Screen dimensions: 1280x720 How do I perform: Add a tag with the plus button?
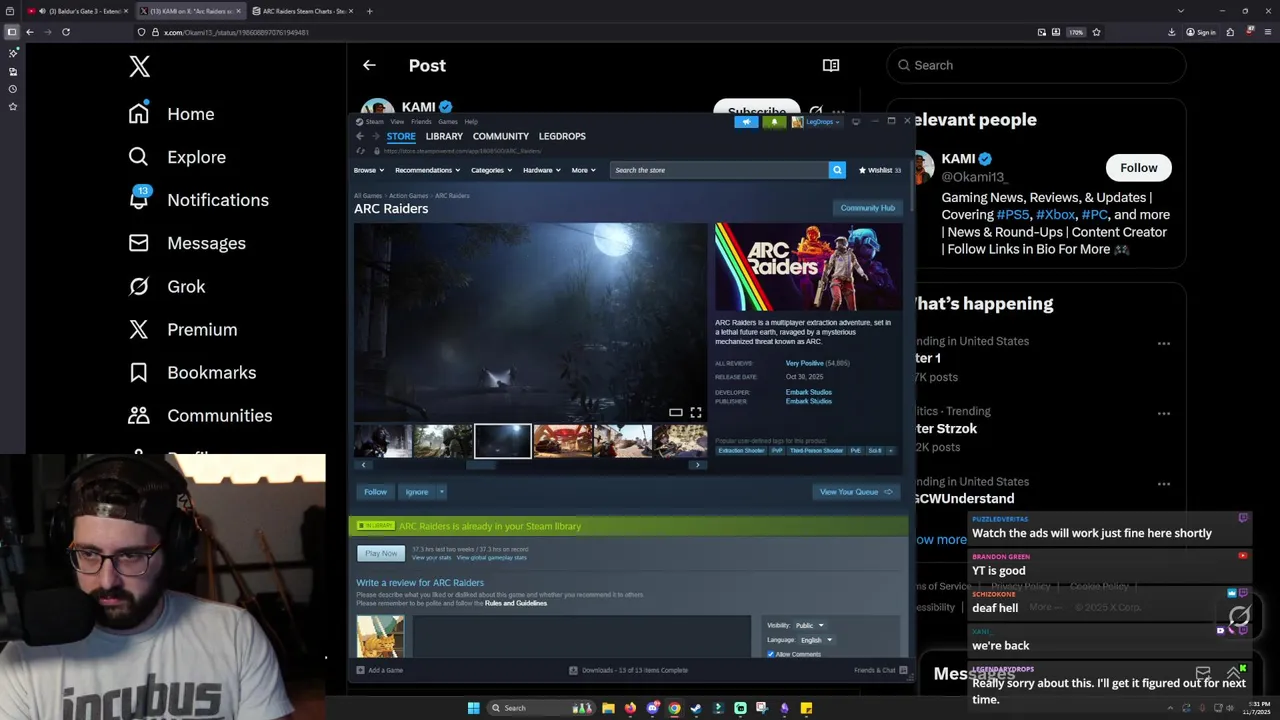click(x=891, y=451)
